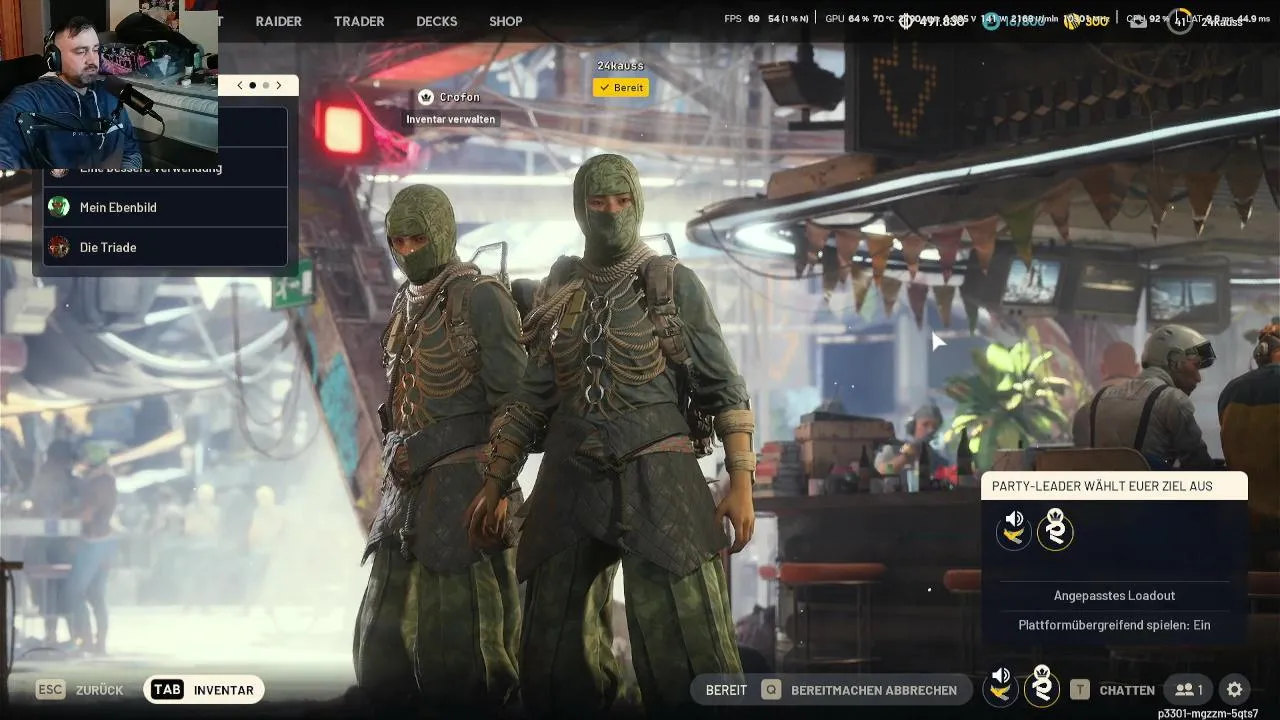Click the coin currency icon in top bar

[906, 21]
